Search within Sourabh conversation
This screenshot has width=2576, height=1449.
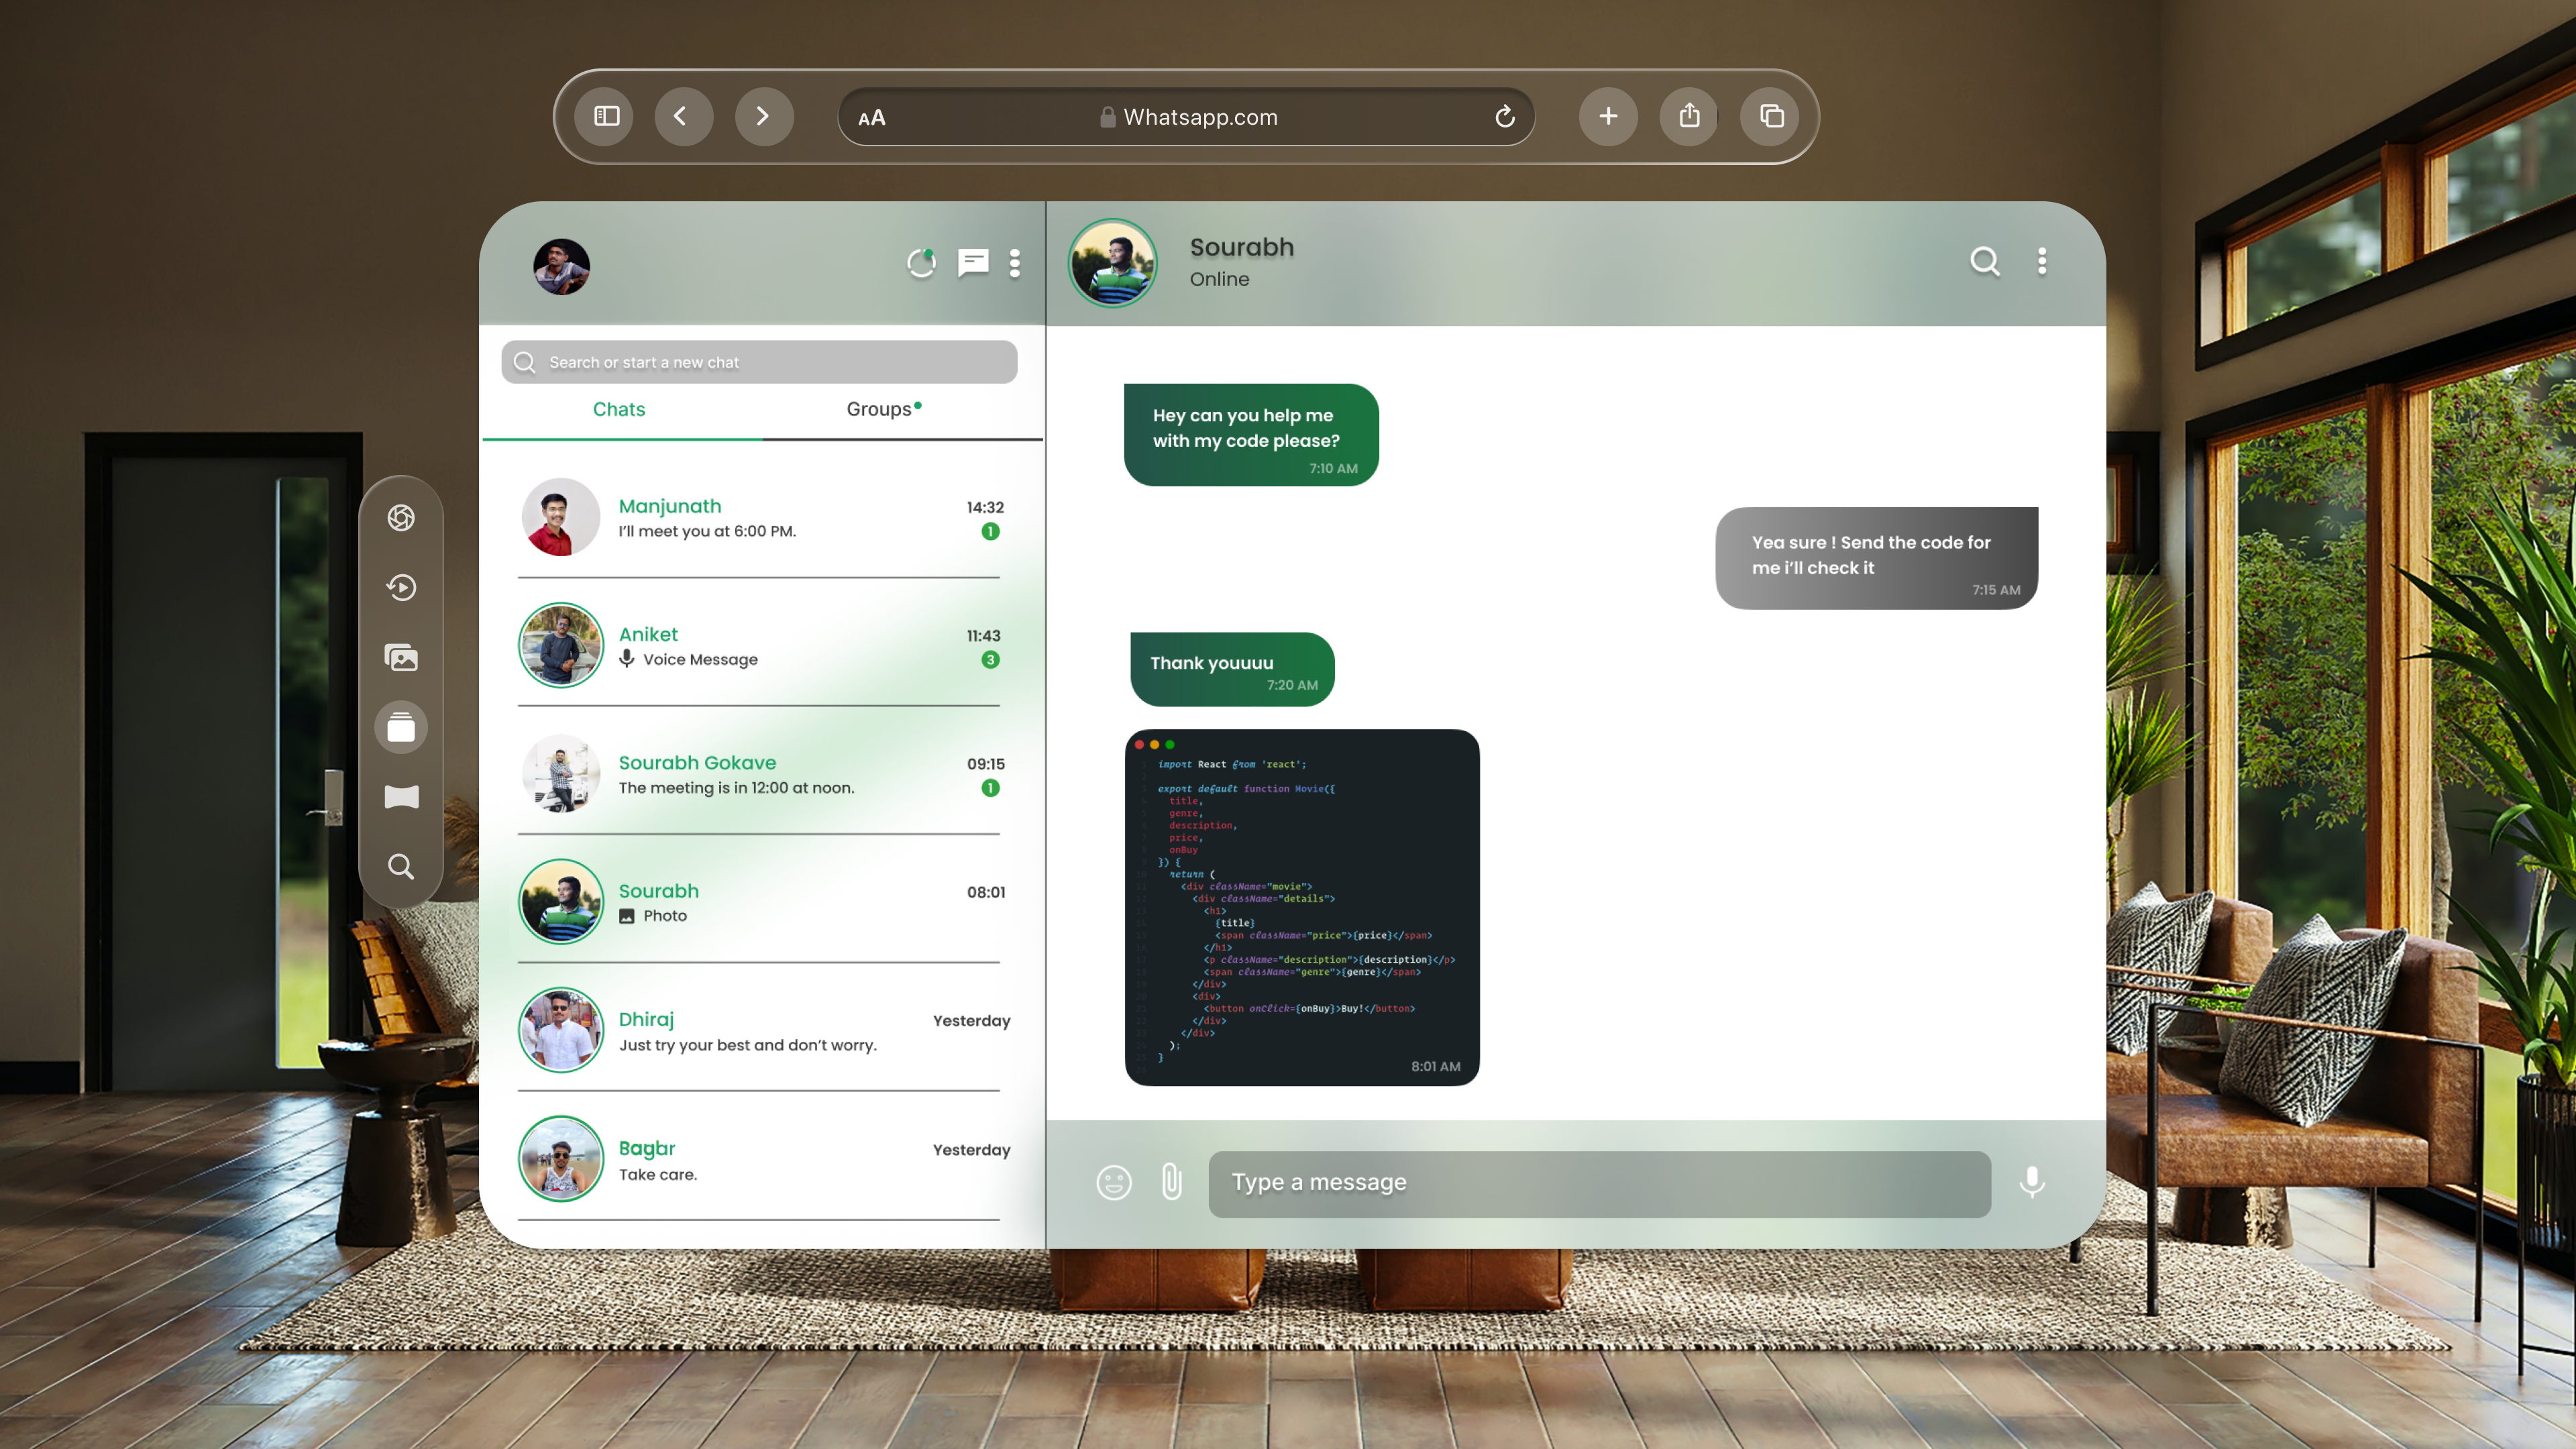click(x=1985, y=262)
